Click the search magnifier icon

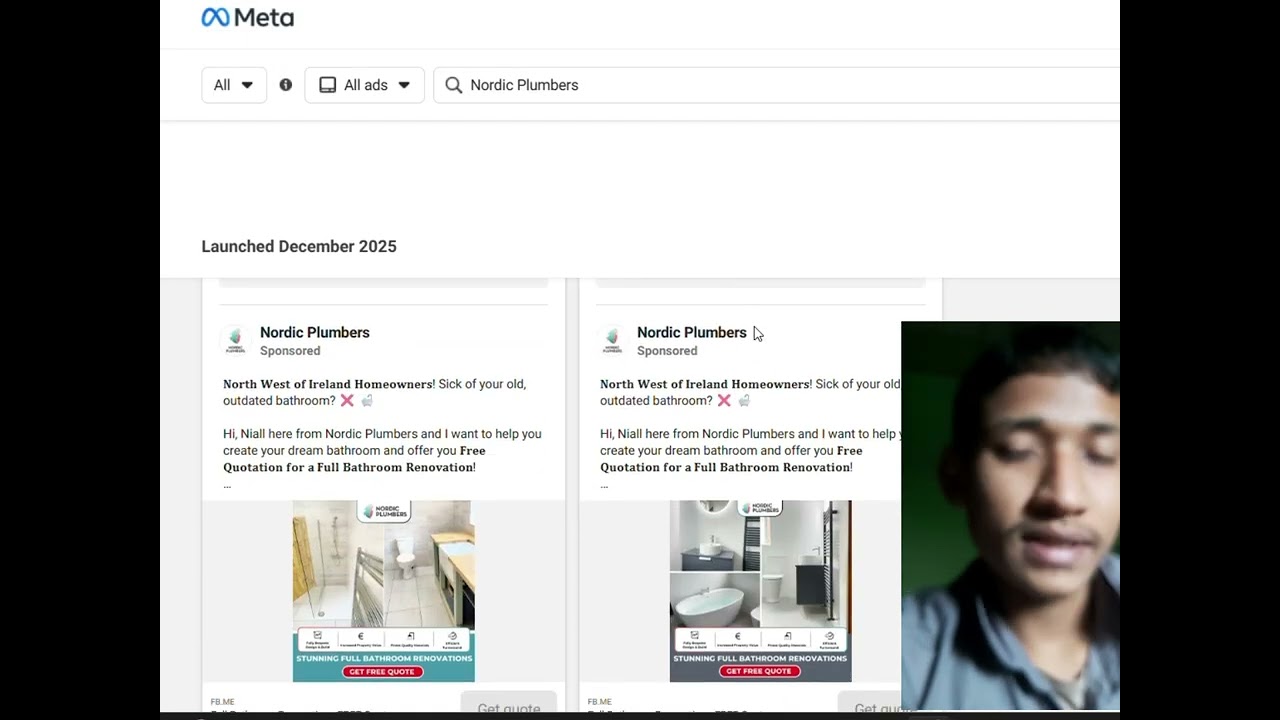[453, 85]
